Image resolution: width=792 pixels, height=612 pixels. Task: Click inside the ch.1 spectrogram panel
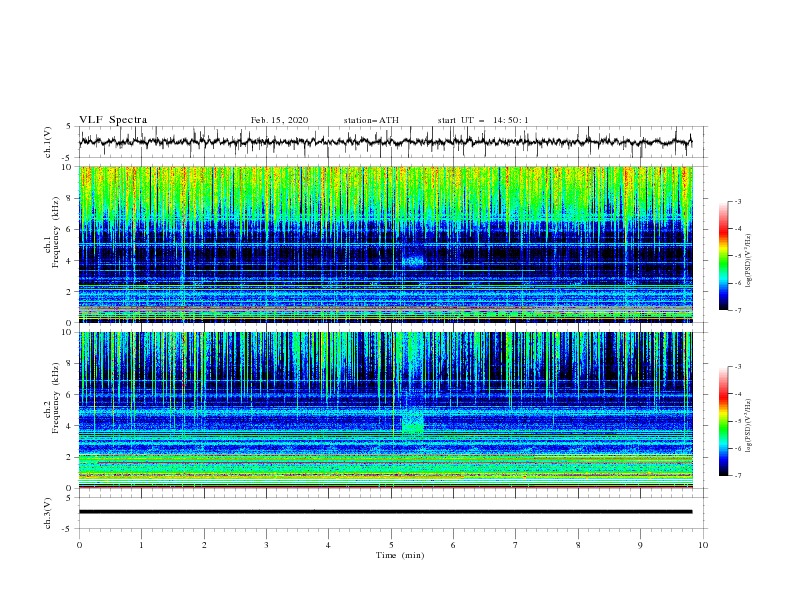(x=386, y=244)
